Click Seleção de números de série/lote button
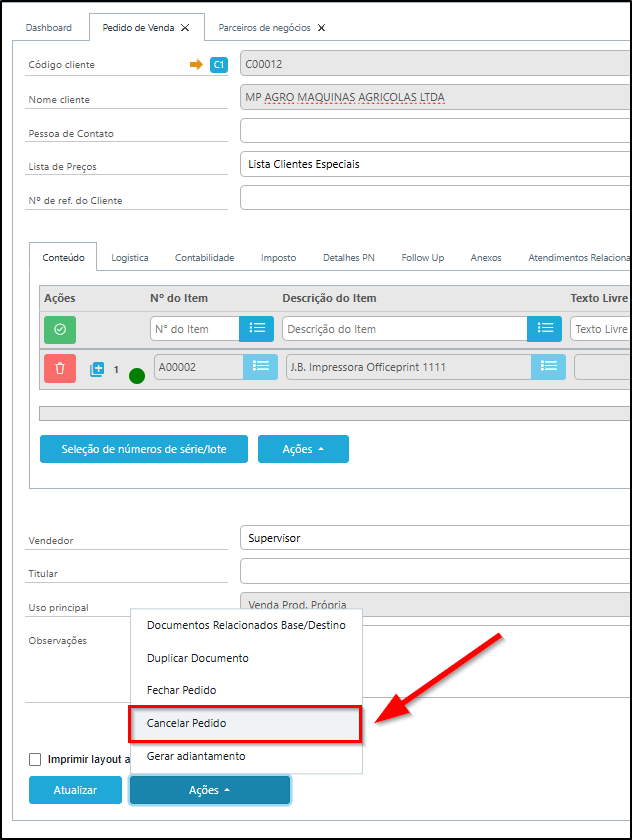 click(x=143, y=449)
